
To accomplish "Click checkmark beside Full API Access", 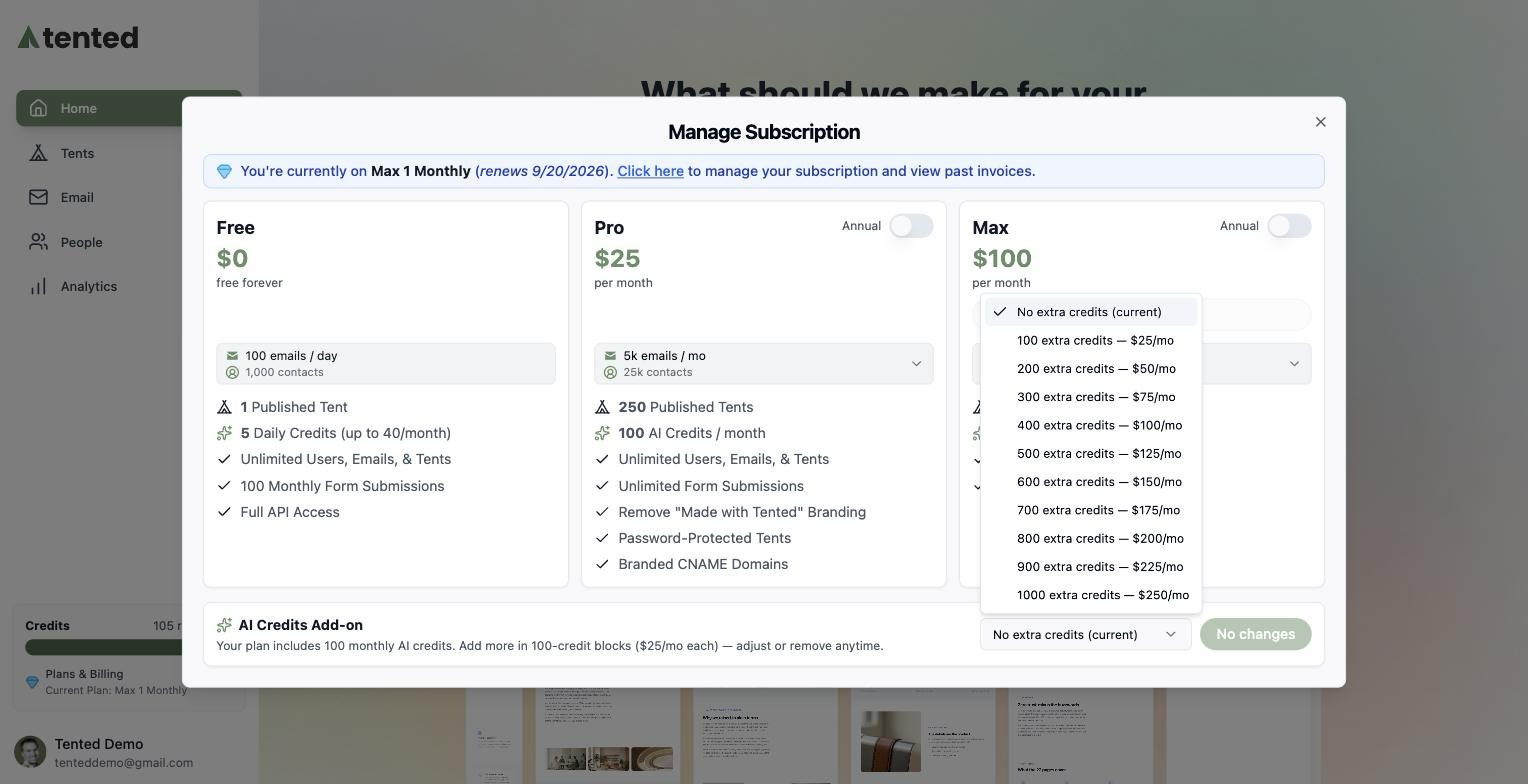I will tap(224, 512).
